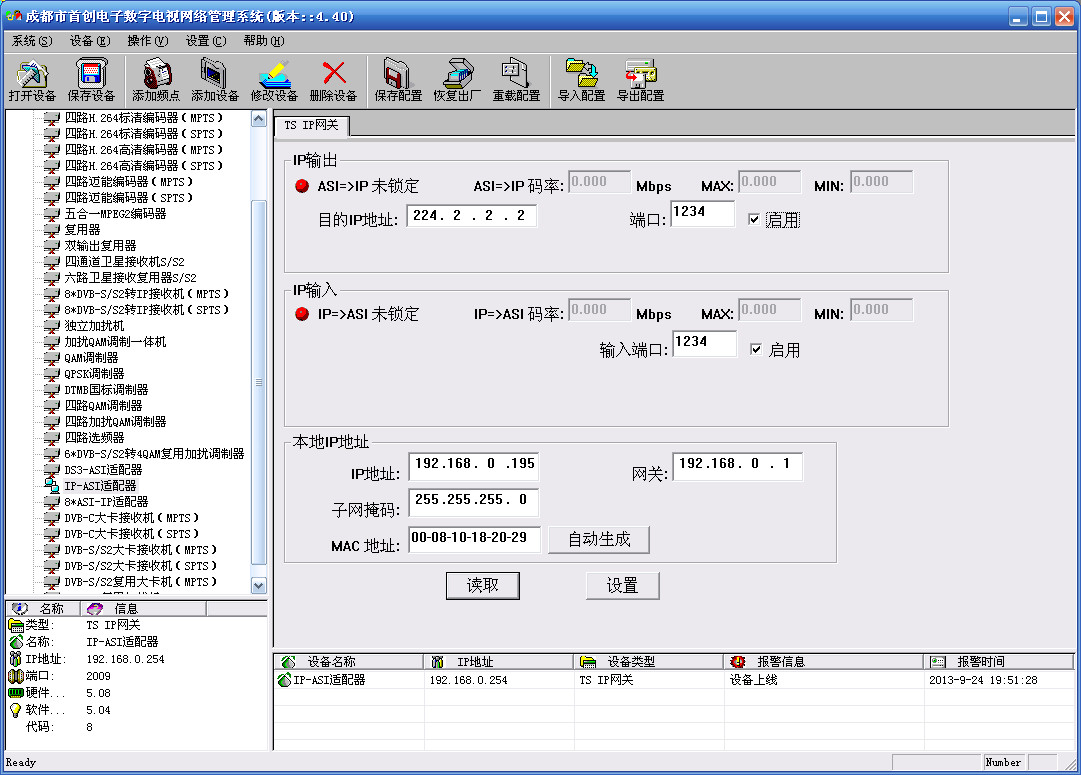Image resolution: width=1081 pixels, height=775 pixels.
Task: Click the device tree scrollbar down arrow
Action: tap(259, 585)
